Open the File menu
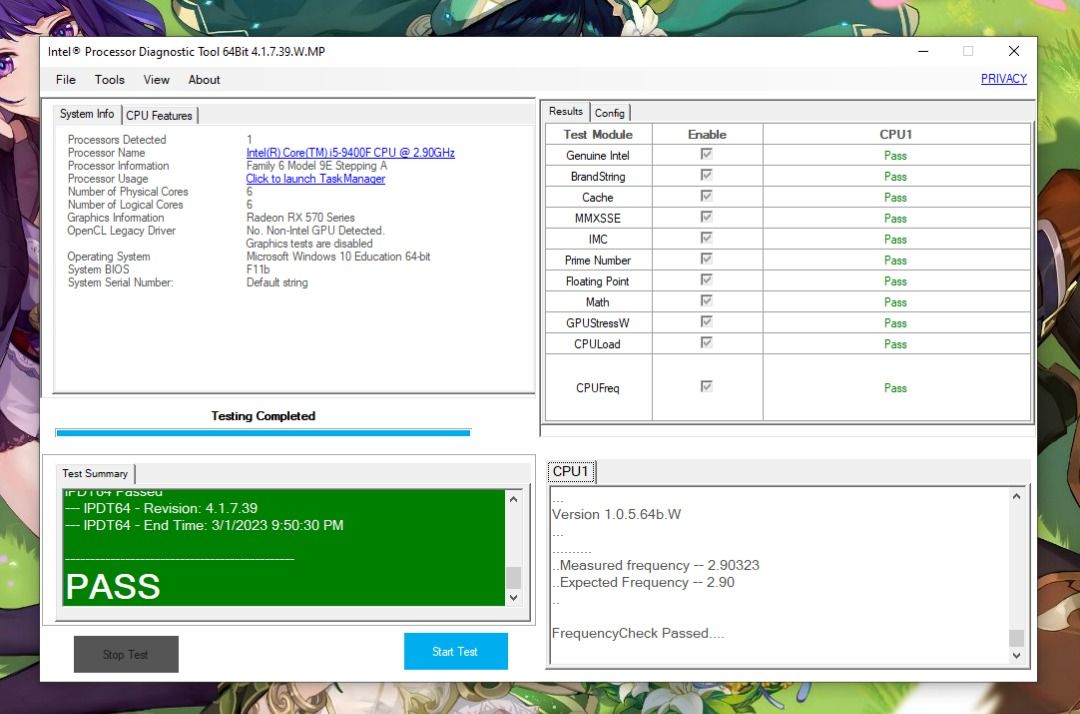Screen dimensions: 1080x714 pos(65,80)
